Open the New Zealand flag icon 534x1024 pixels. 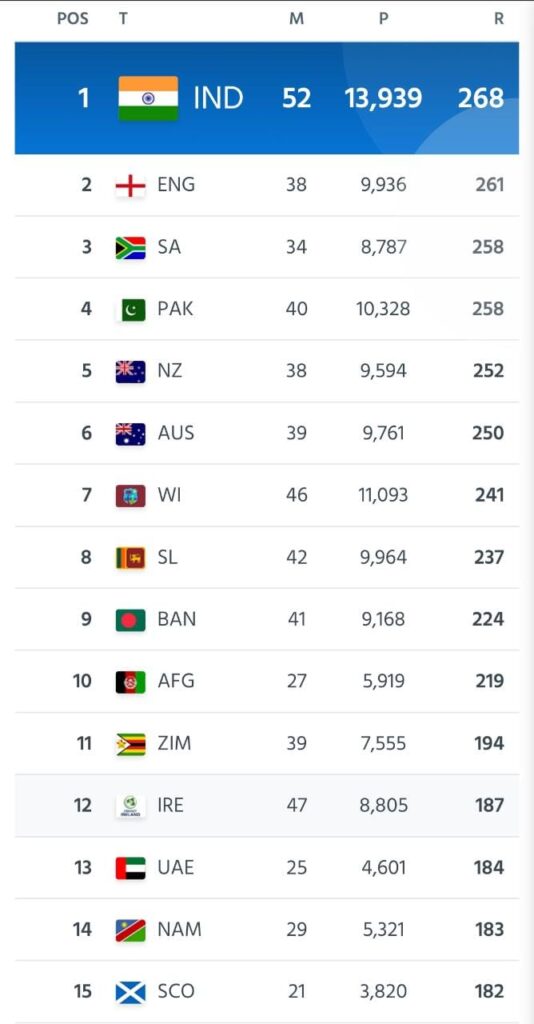(131, 371)
